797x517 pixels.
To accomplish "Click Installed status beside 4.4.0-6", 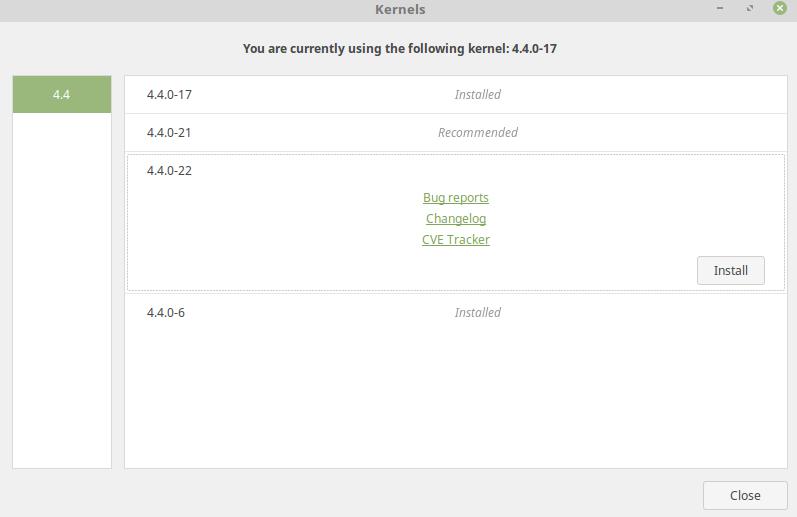I will (478, 313).
